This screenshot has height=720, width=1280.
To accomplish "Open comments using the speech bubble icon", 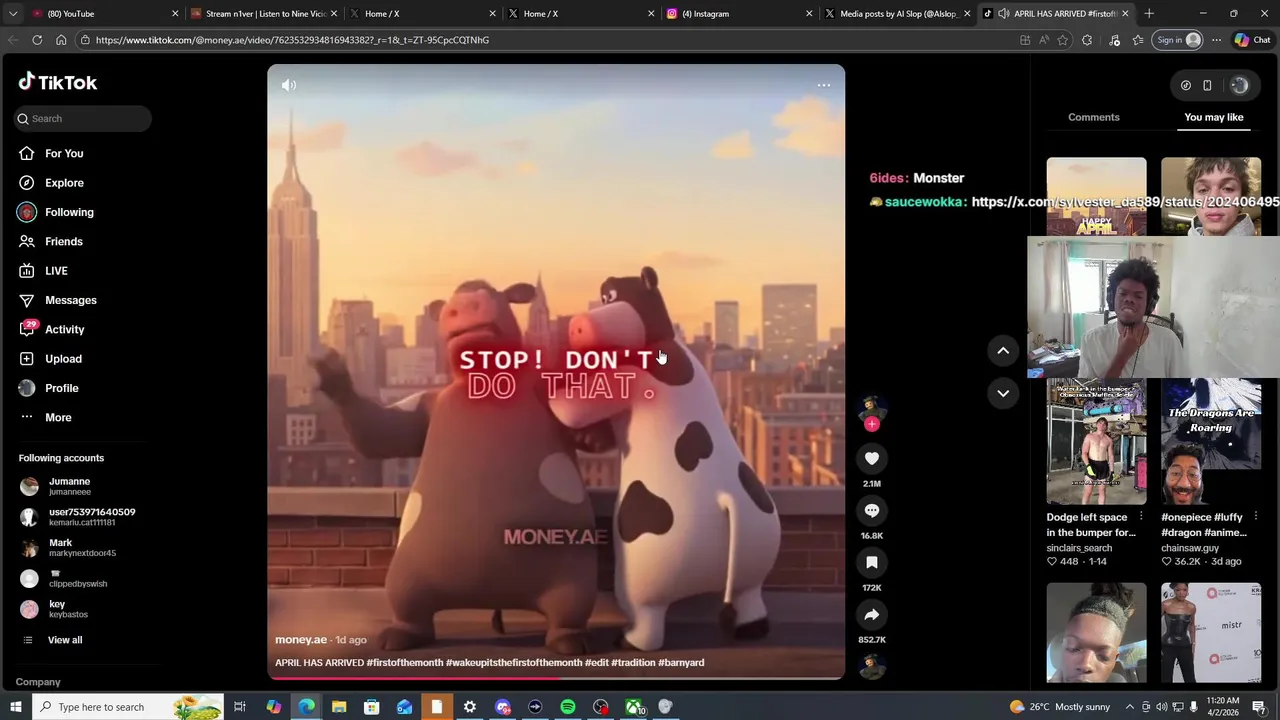I will tap(872, 510).
